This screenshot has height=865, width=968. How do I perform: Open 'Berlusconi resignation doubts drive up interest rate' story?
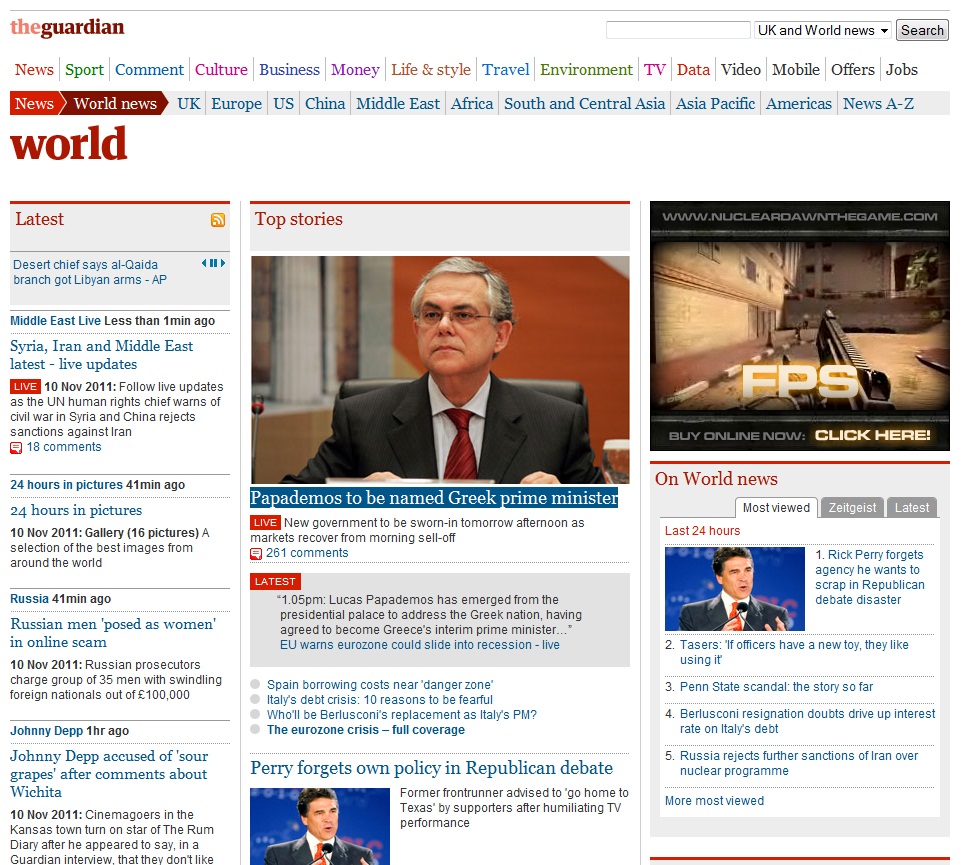tap(807, 721)
